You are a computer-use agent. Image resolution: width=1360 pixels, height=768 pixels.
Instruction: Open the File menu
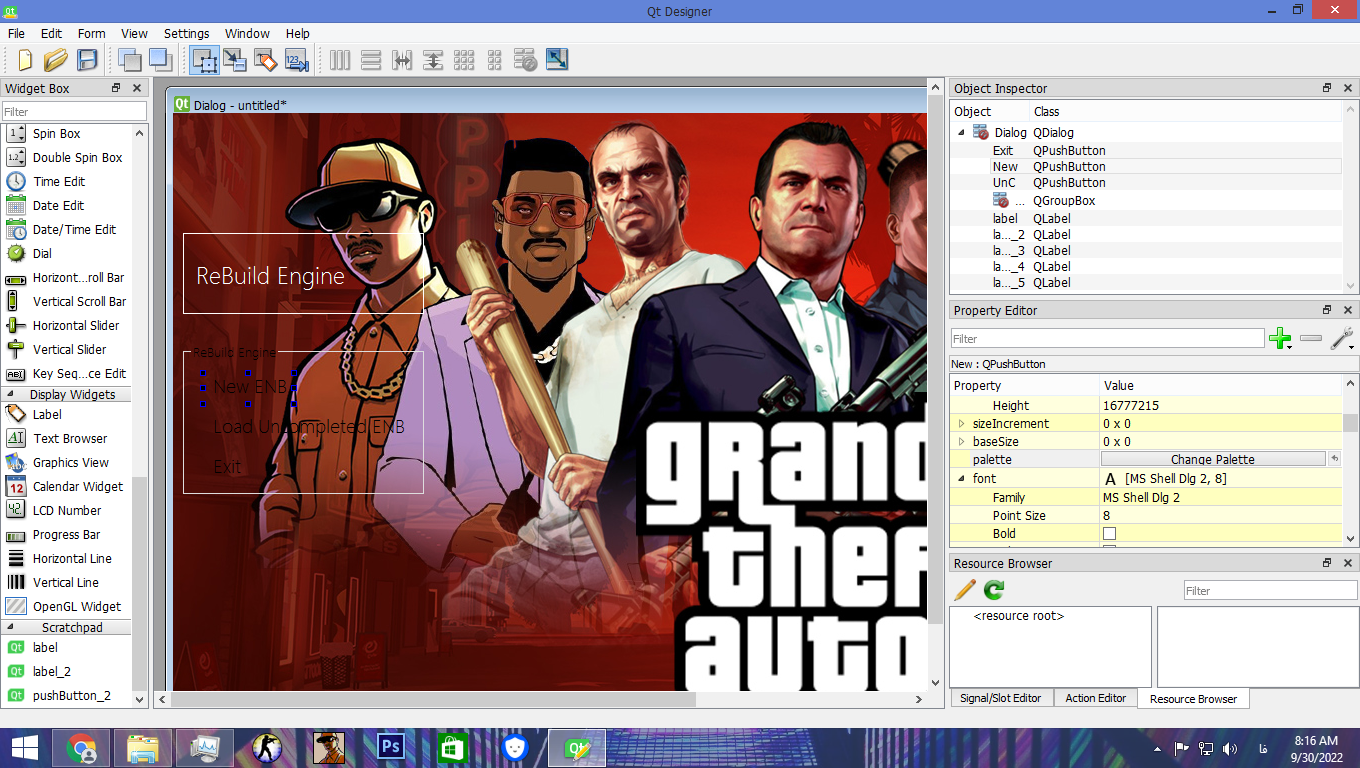[16, 33]
